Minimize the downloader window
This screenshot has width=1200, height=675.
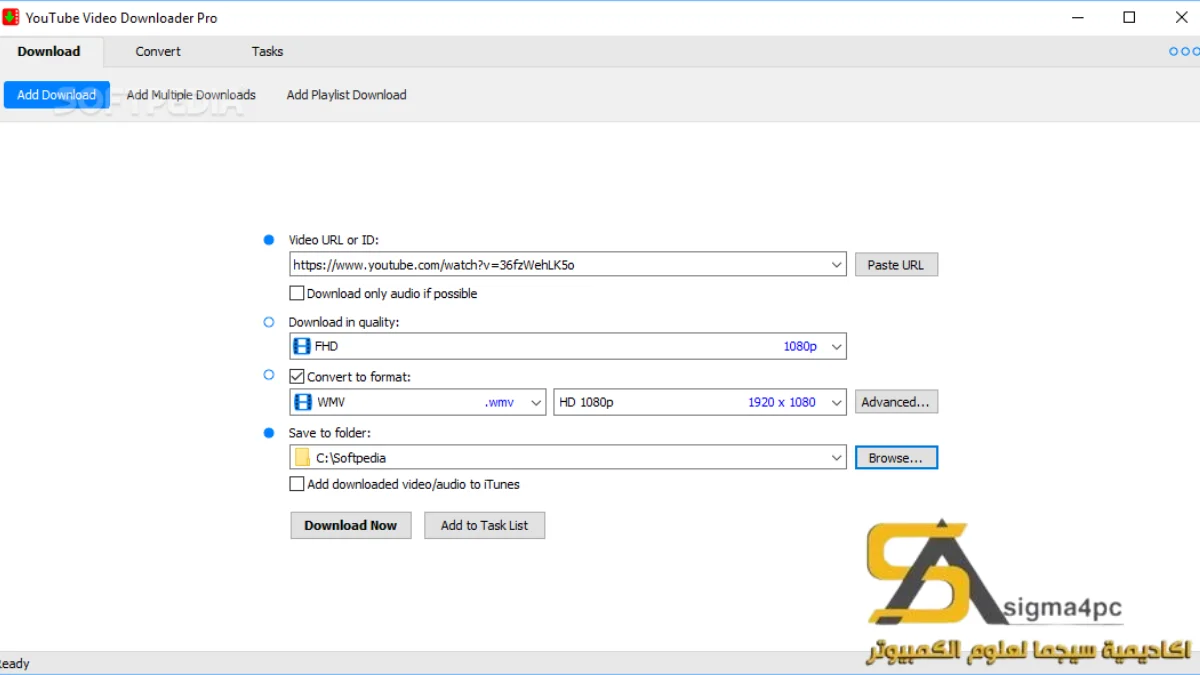(1078, 17)
